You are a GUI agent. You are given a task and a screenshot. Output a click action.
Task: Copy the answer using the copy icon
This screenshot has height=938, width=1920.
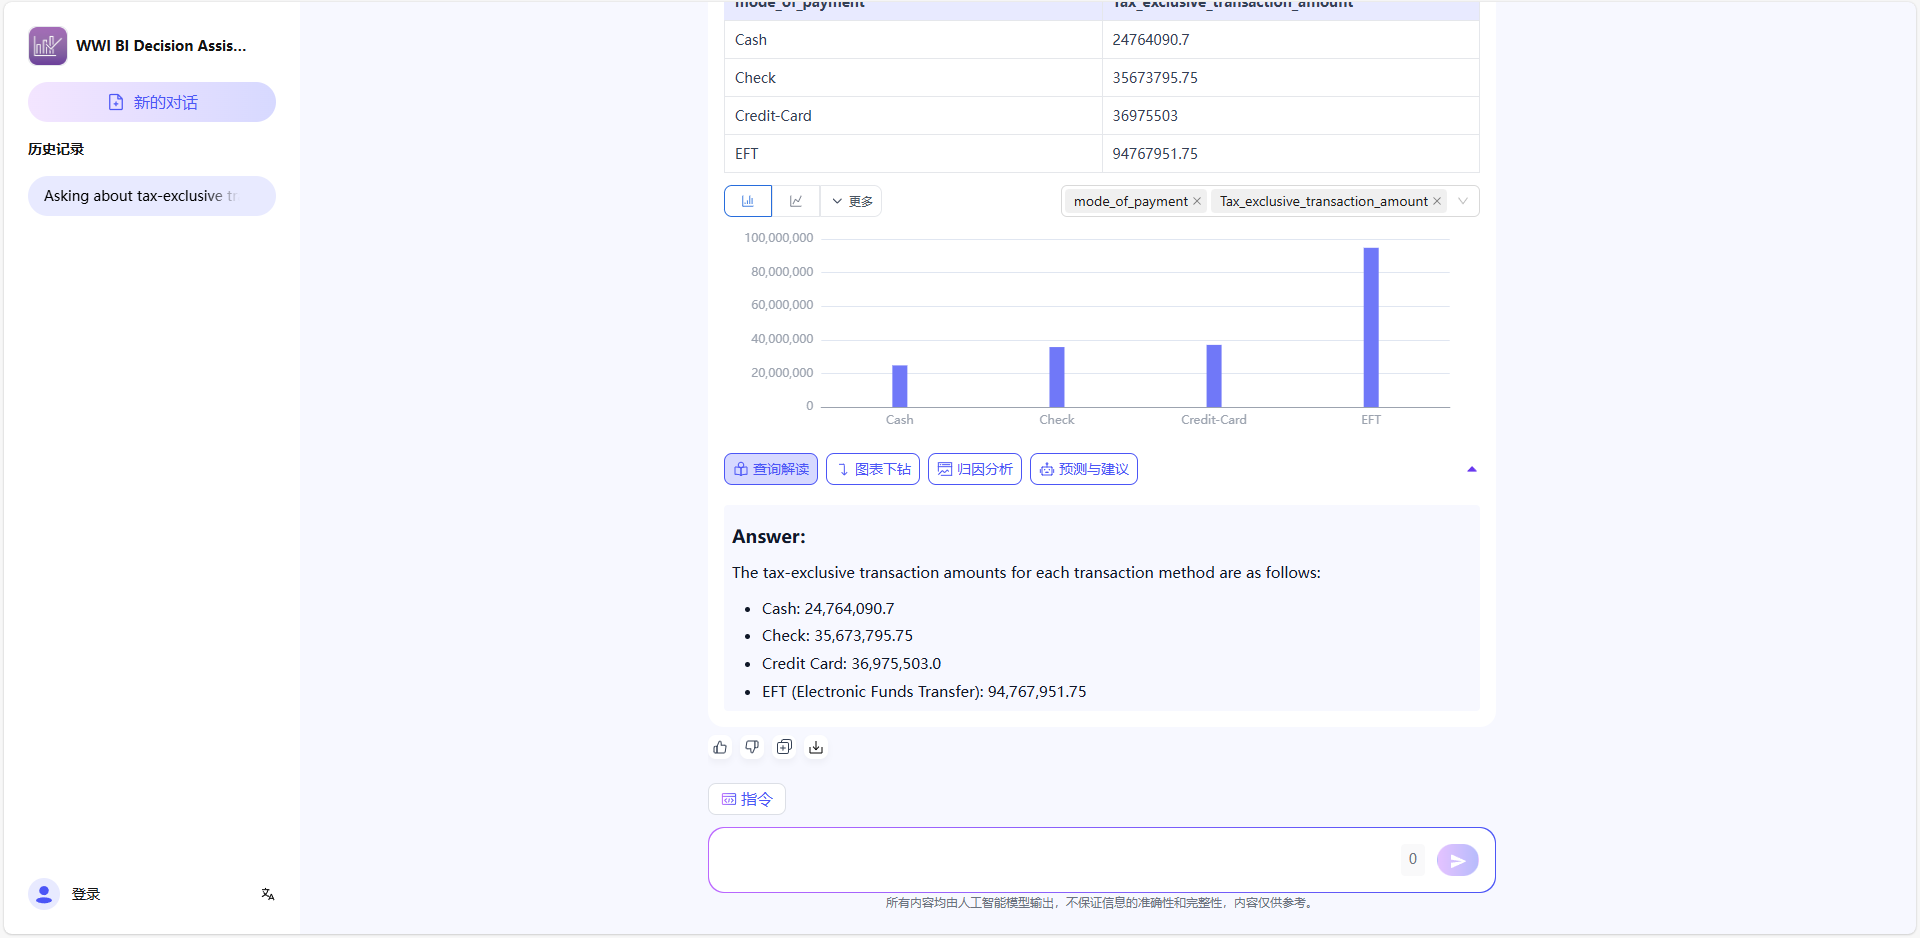pos(784,747)
